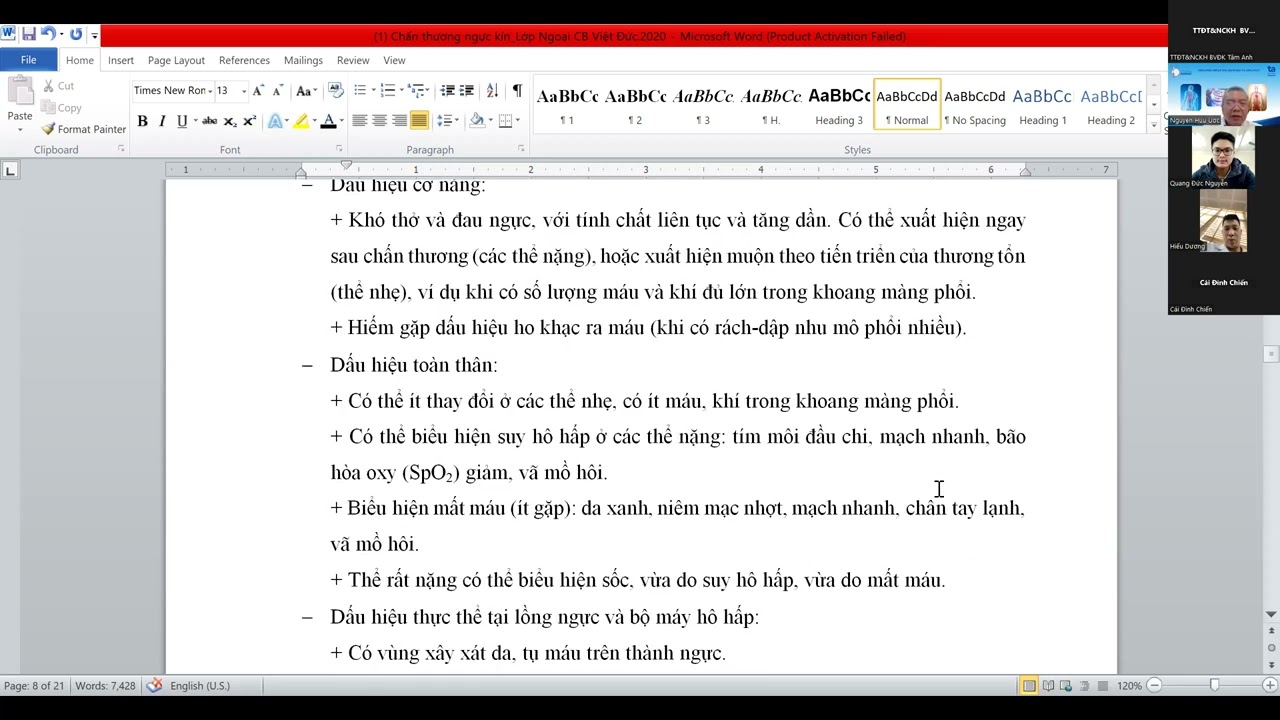Apply superscript formatting
The height and width of the screenshot is (720, 1280).
tap(249, 121)
